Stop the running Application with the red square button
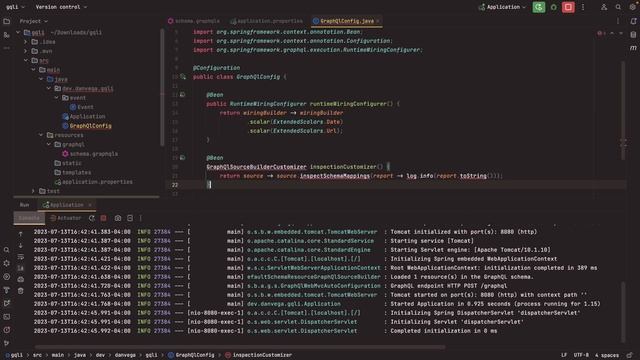The image size is (640, 360). point(568,7)
